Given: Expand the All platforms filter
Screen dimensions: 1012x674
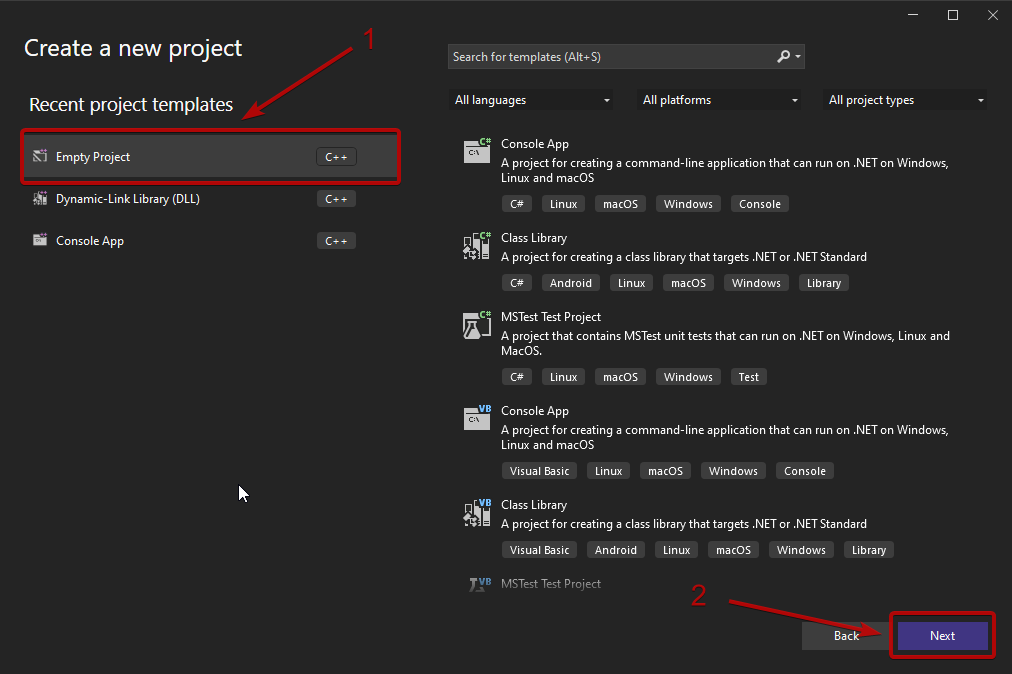Looking at the screenshot, I should 720,100.
